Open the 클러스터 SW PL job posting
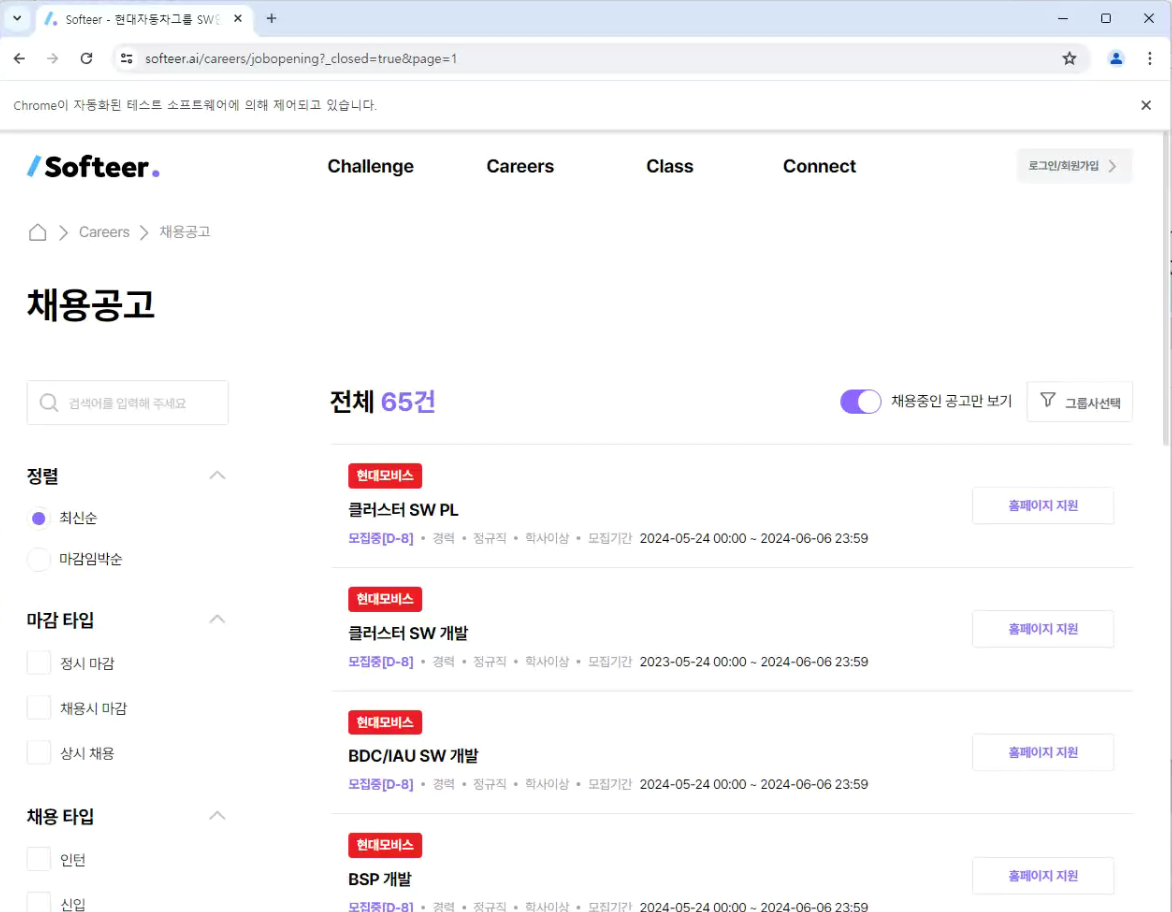This screenshot has width=1172, height=912. click(403, 510)
